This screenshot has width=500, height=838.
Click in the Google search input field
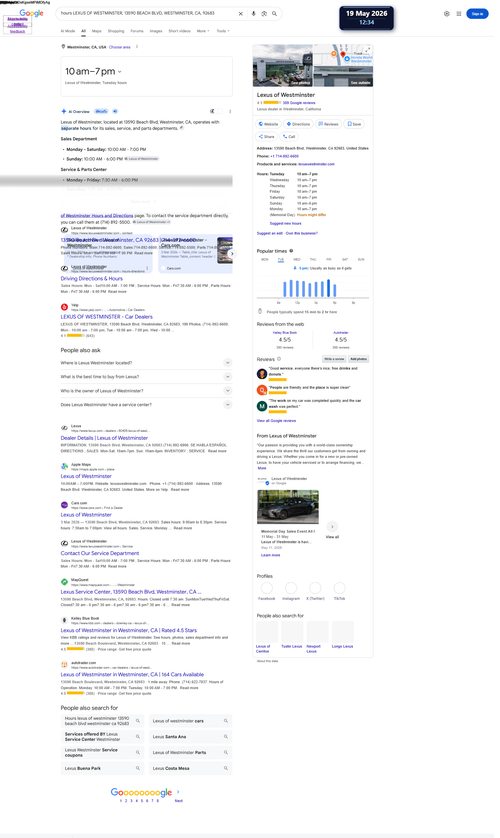[147, 13]
